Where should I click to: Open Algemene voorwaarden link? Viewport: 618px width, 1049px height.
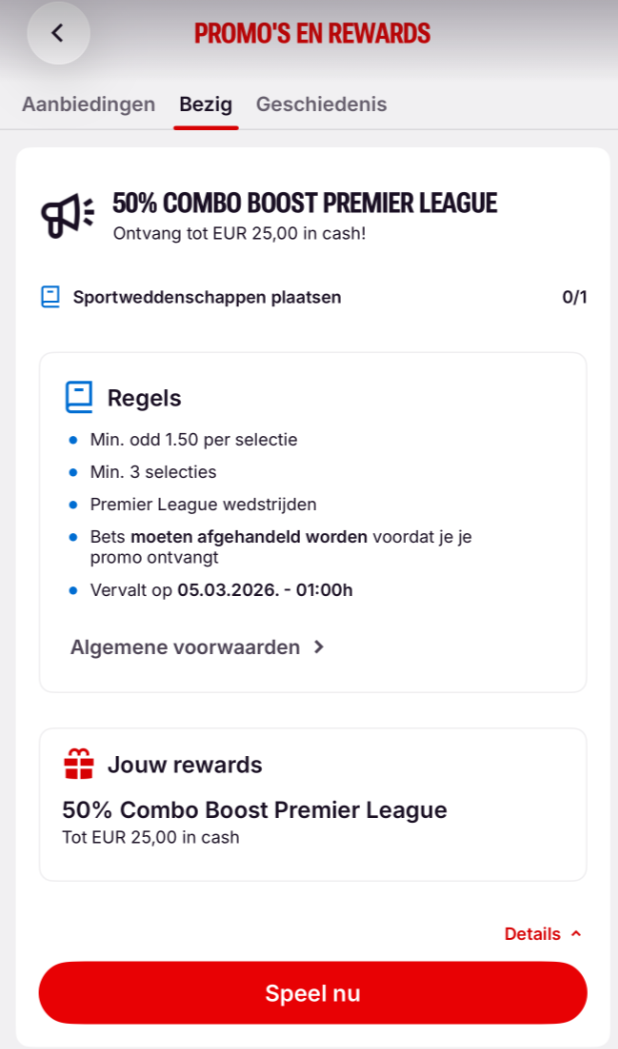pyautogui.click(x=185, y=647)
